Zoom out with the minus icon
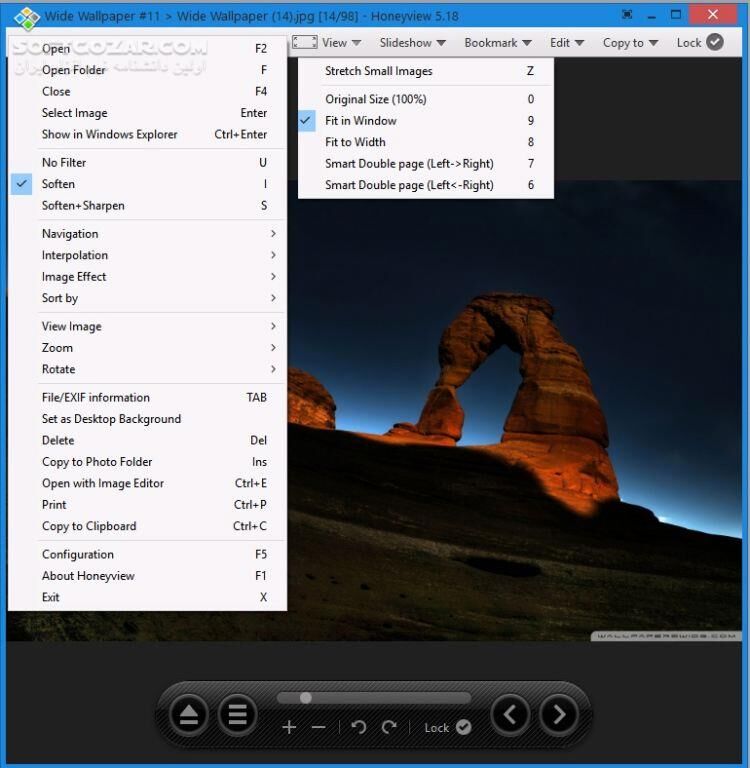This screenshot has height=768, width=750. click(318, 727)
